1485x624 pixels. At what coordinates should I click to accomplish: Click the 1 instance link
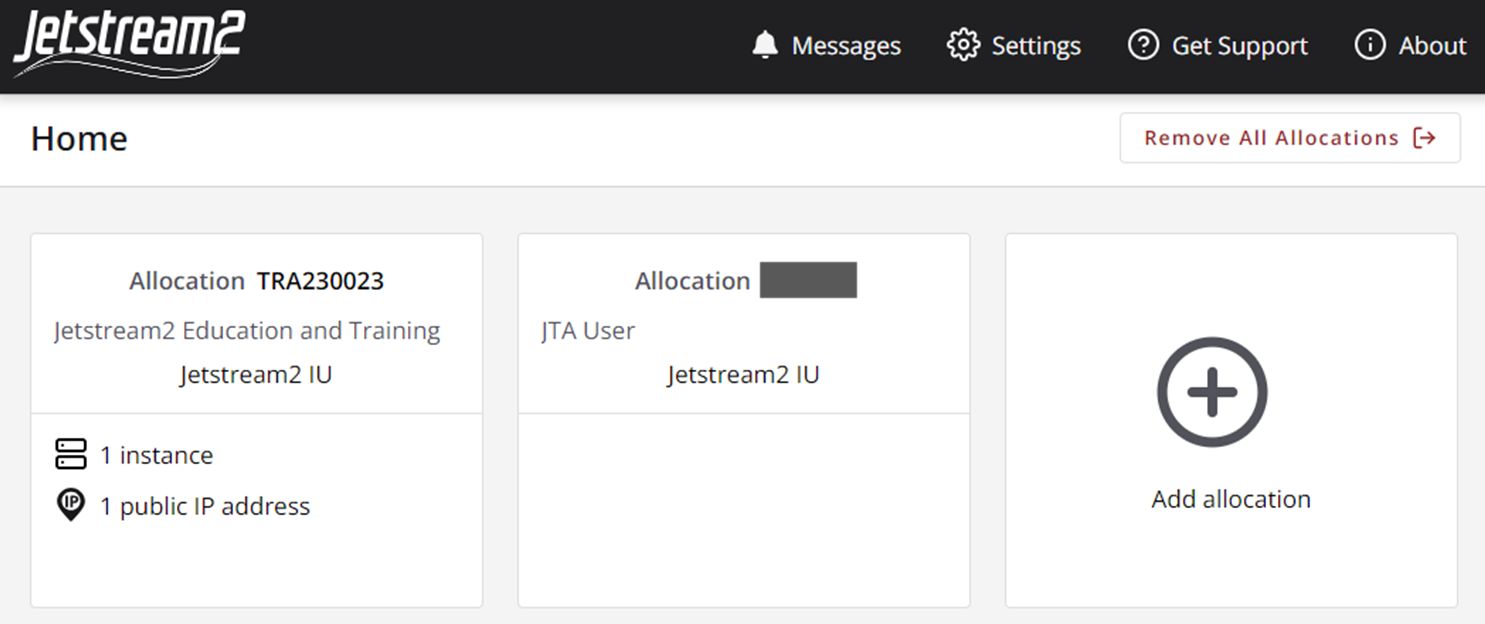pos(156,454)
